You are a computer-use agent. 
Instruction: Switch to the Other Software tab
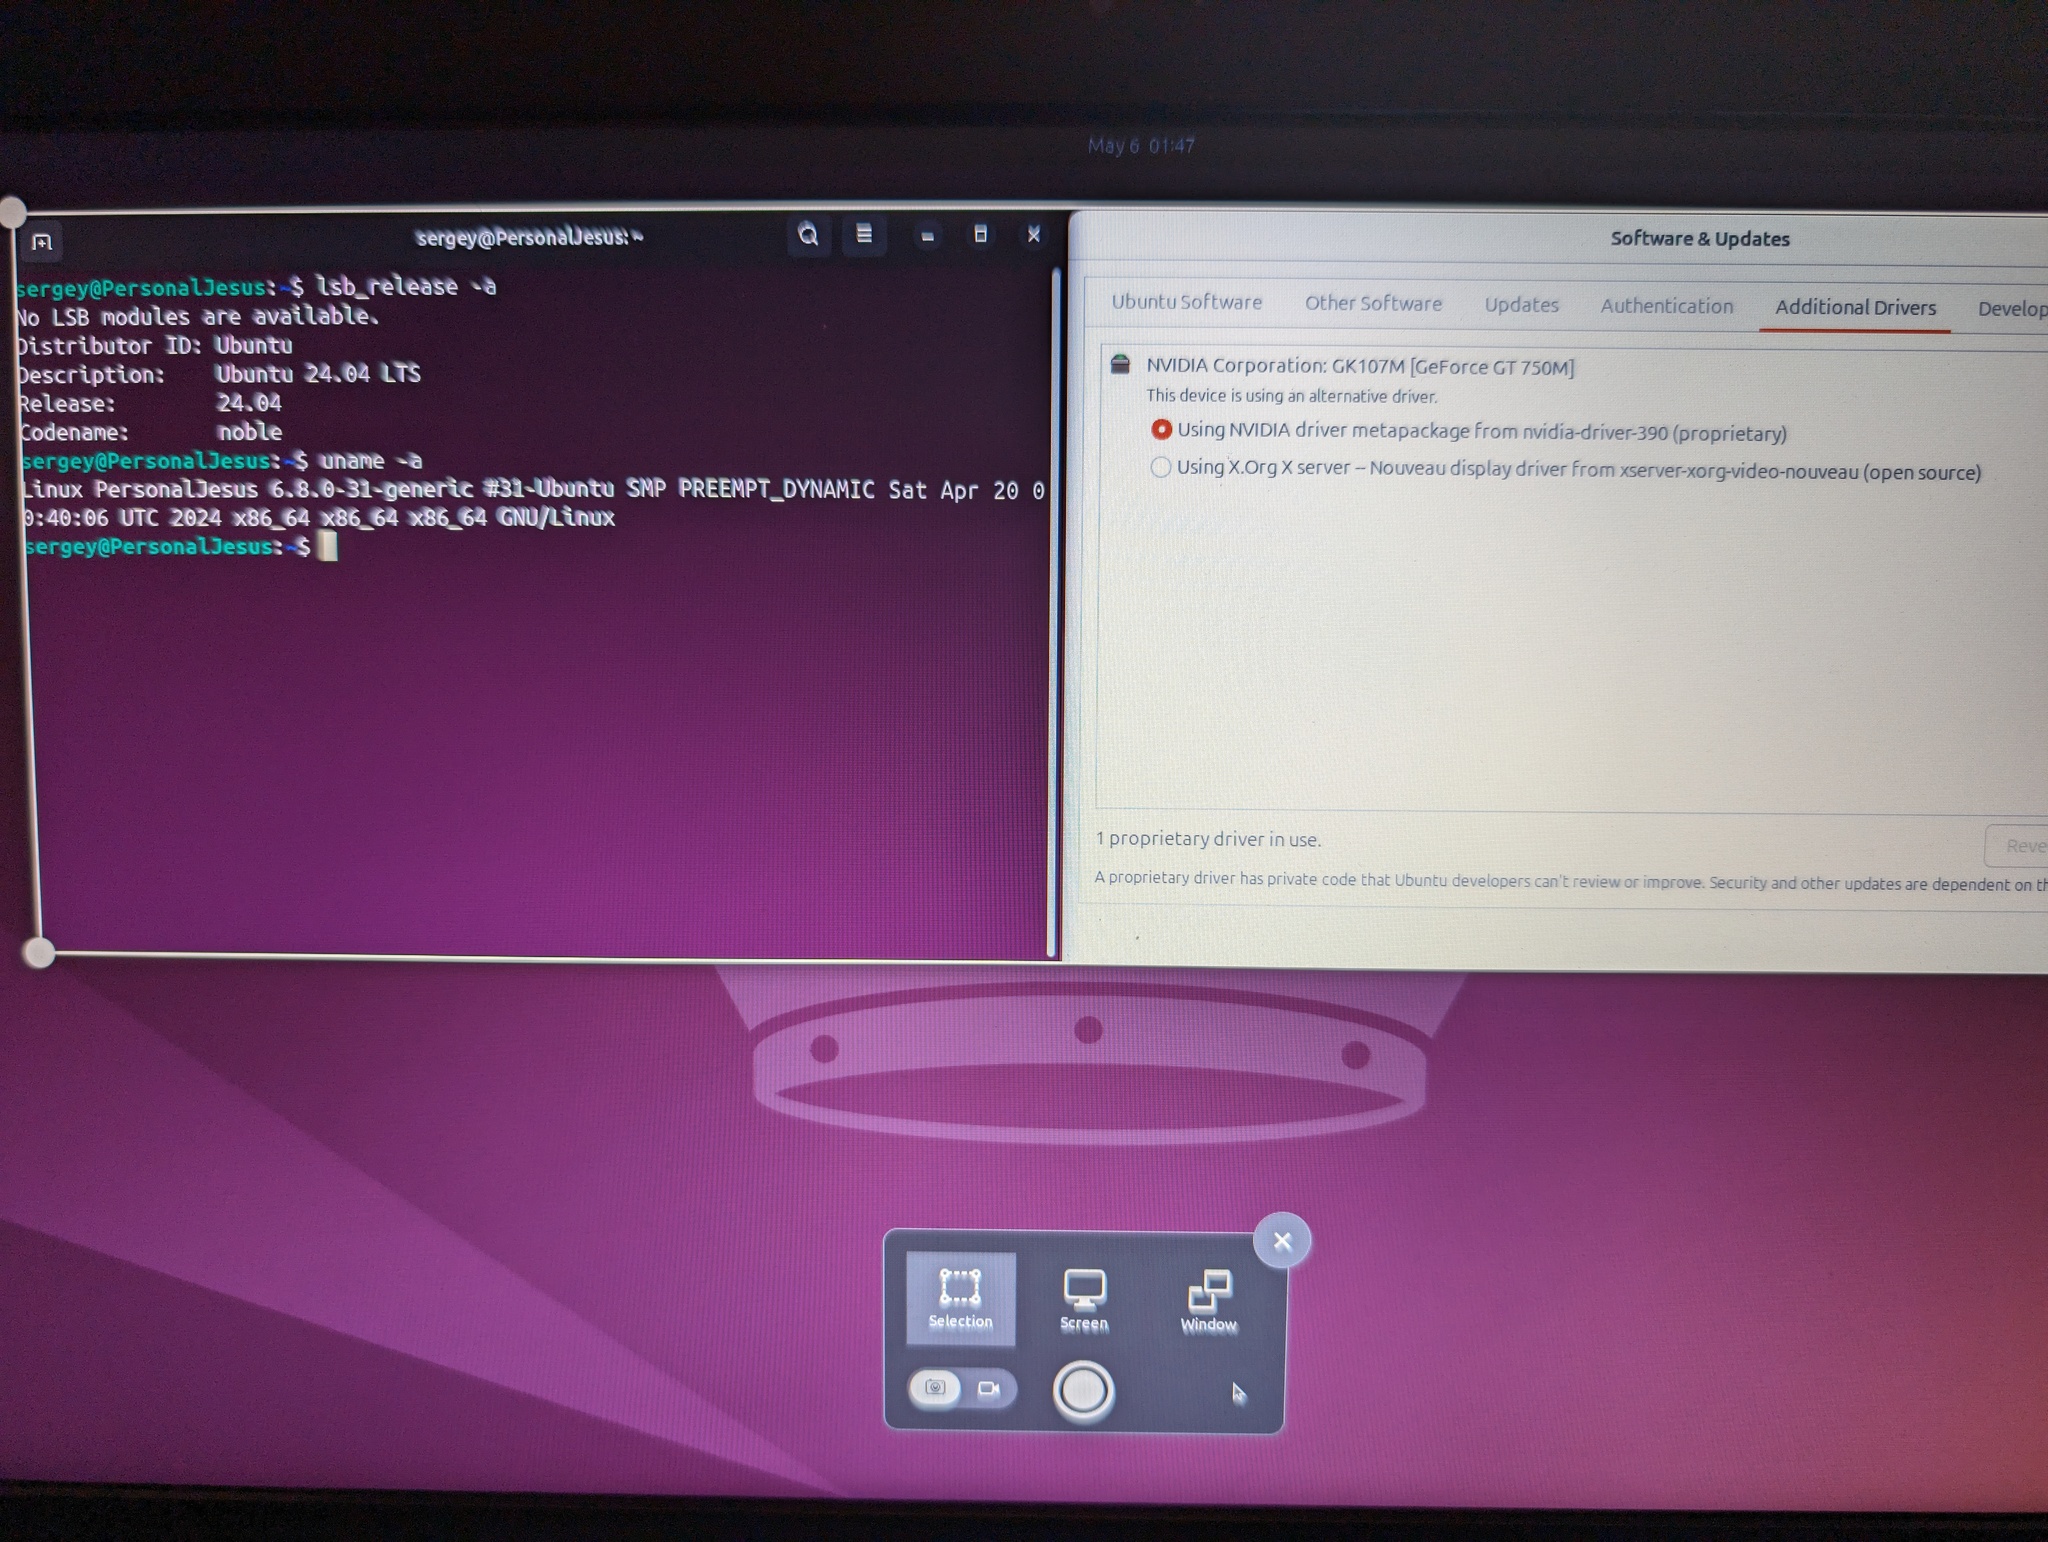click(x=1372, y=304)
